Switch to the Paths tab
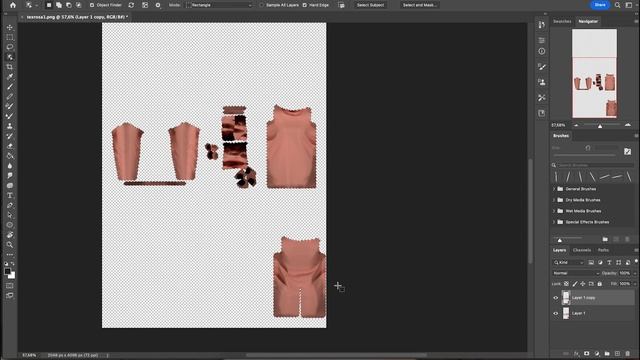This screenshot has height=360, width=640. (603, 250)
